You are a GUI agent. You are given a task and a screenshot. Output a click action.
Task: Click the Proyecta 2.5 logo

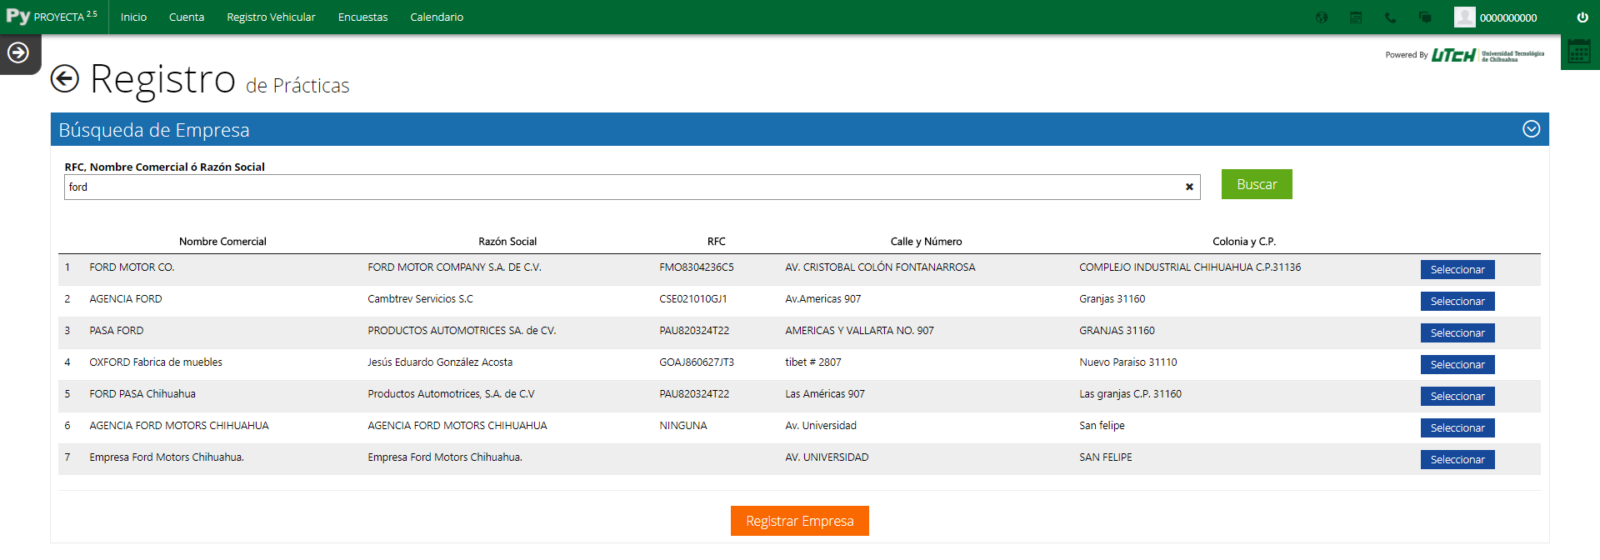(52, 17)
